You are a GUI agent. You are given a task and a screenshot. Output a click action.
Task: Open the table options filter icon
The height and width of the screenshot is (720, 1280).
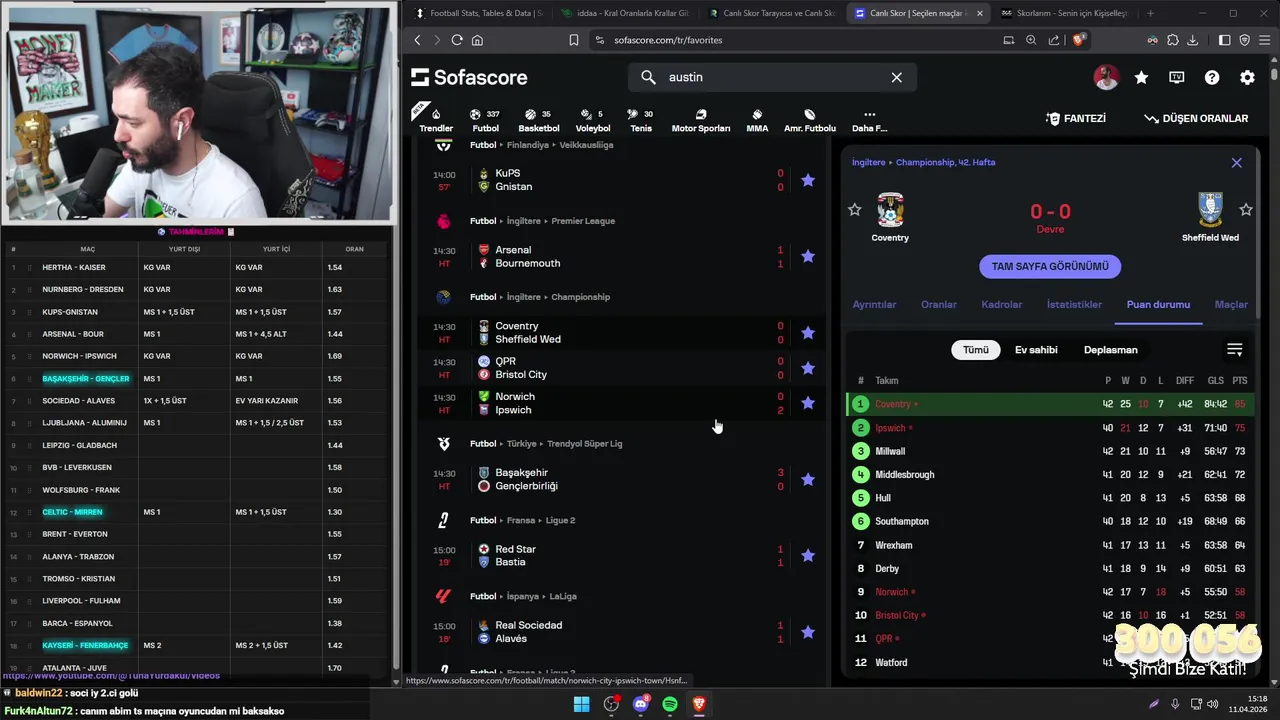click(x=1235, y=350)
